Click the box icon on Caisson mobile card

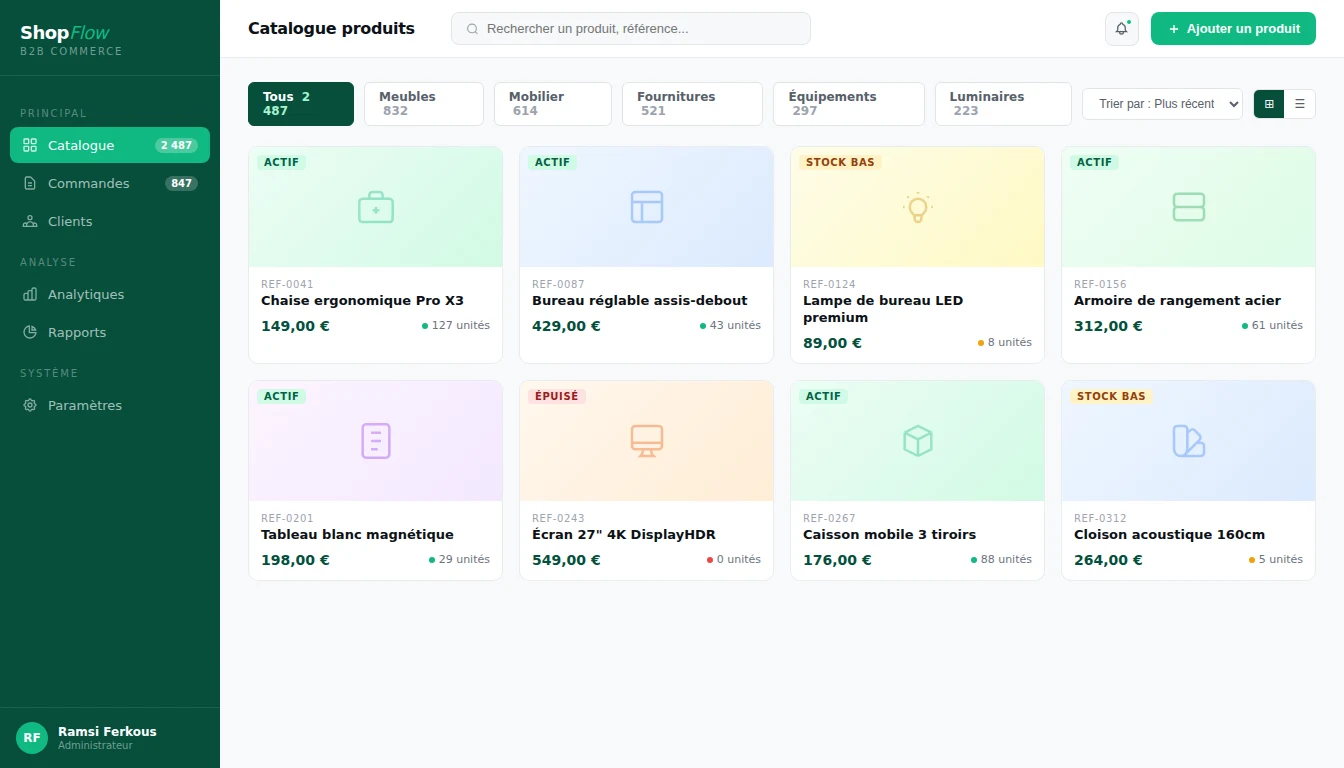(x=918, y=441)
